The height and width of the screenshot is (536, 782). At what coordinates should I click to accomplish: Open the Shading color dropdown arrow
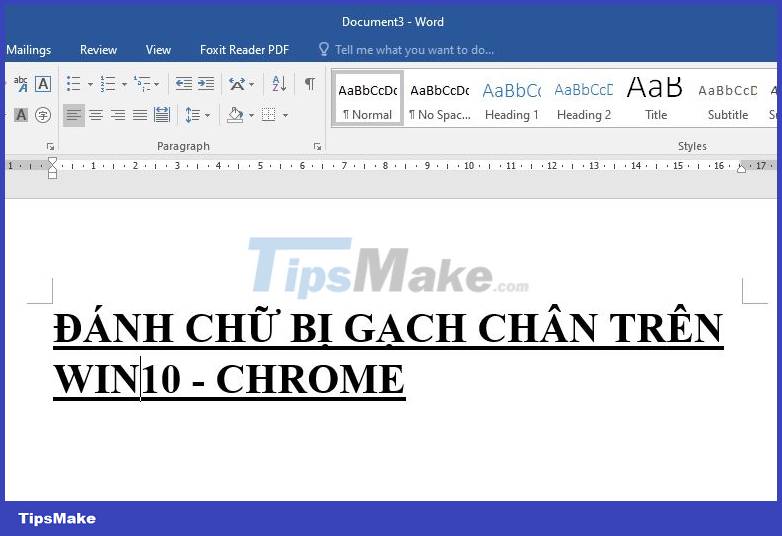point(251,116)
